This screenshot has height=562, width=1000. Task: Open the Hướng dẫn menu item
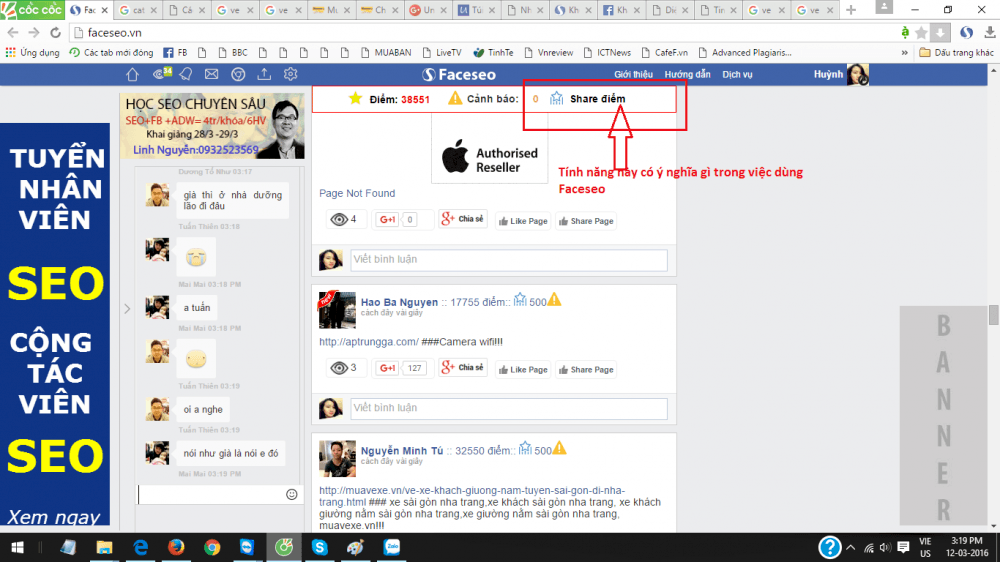click(688, 75)
